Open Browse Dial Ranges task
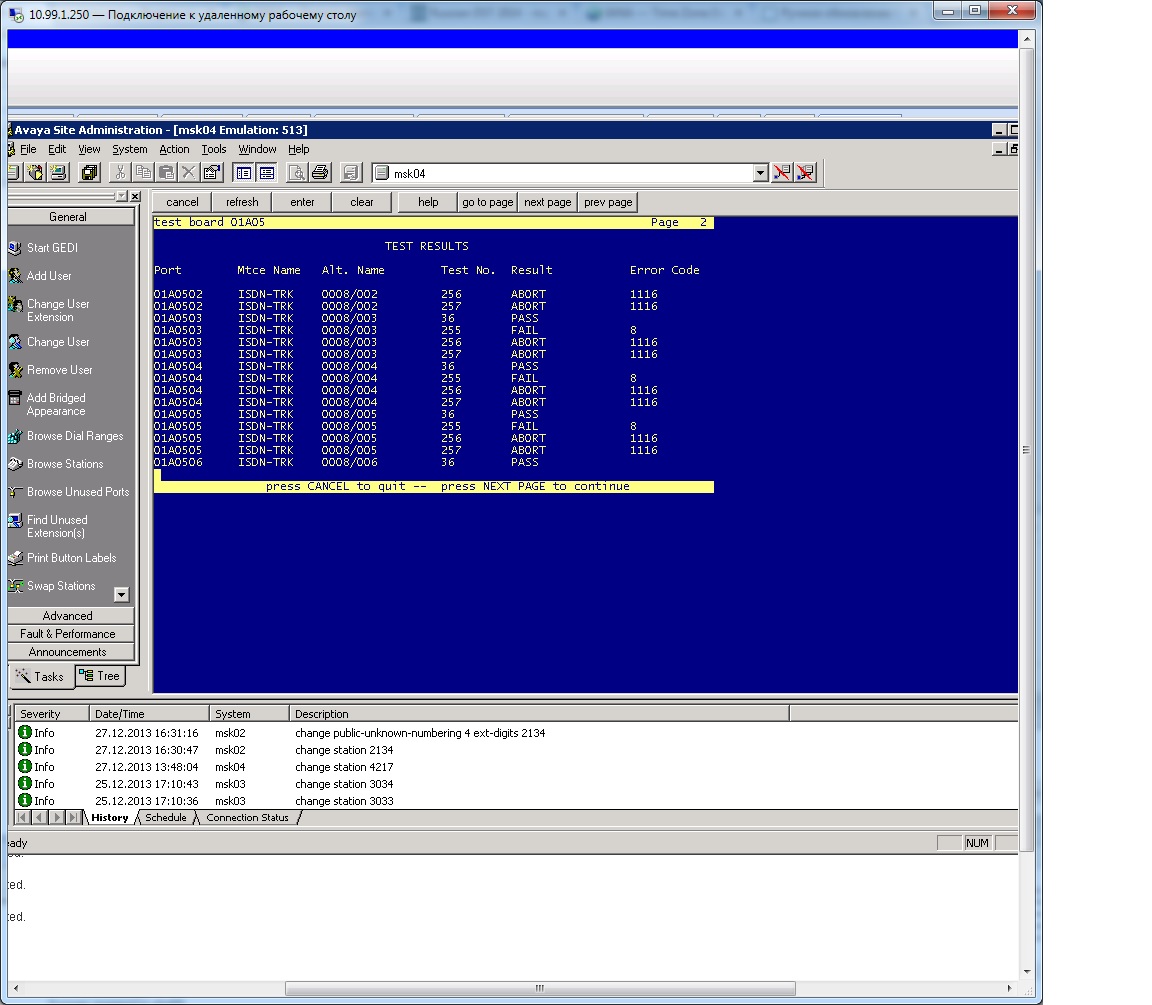The height and width of the screenshot is (1005, 1152). click(75, 436)
